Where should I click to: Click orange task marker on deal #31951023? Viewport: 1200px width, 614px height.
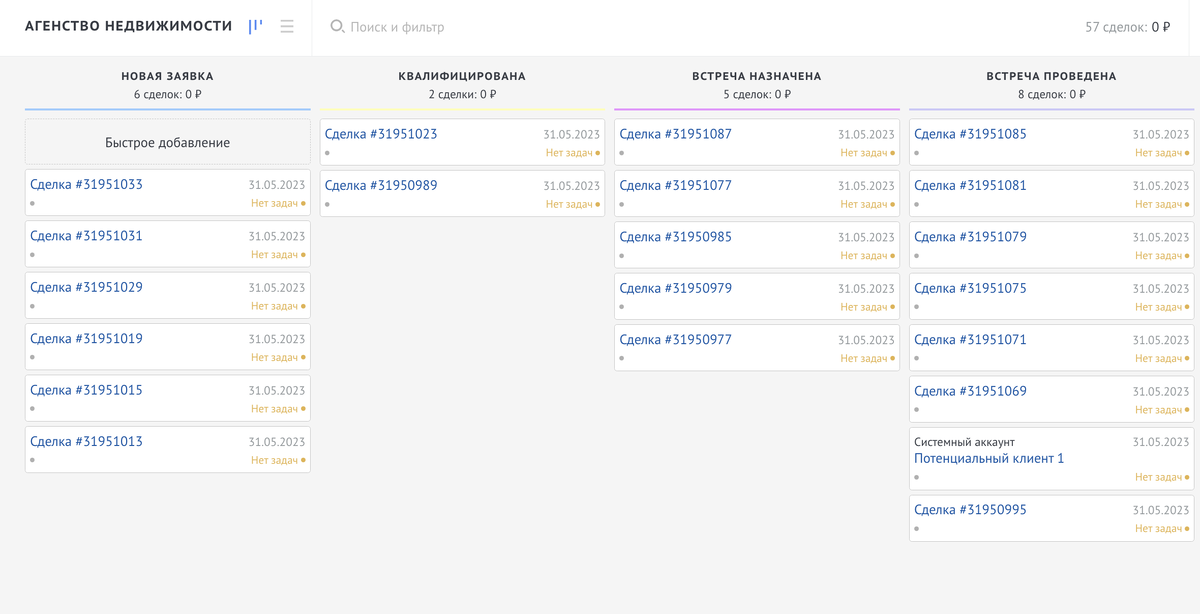point(596,155)
